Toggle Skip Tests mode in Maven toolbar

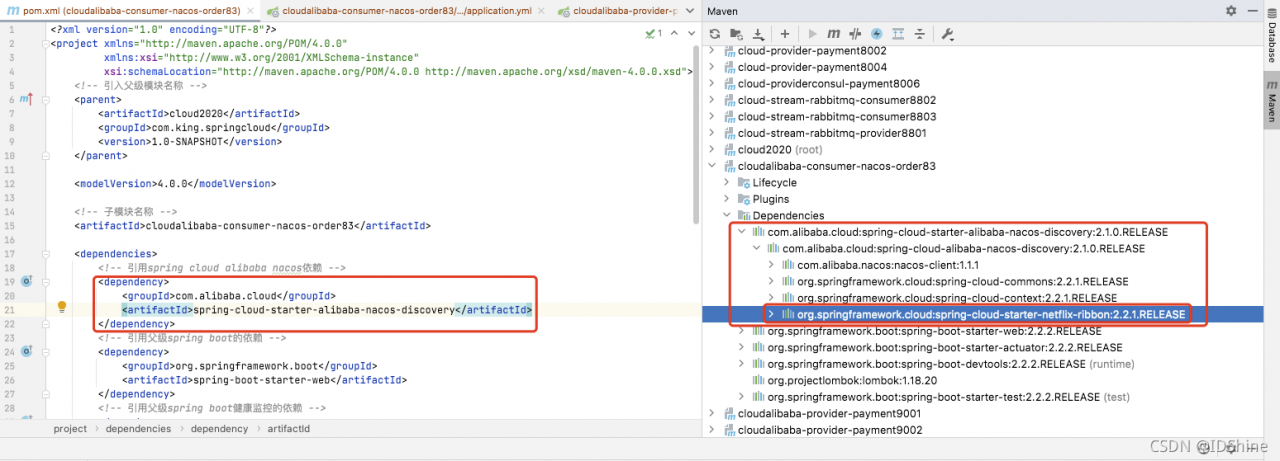coord(855,34)
